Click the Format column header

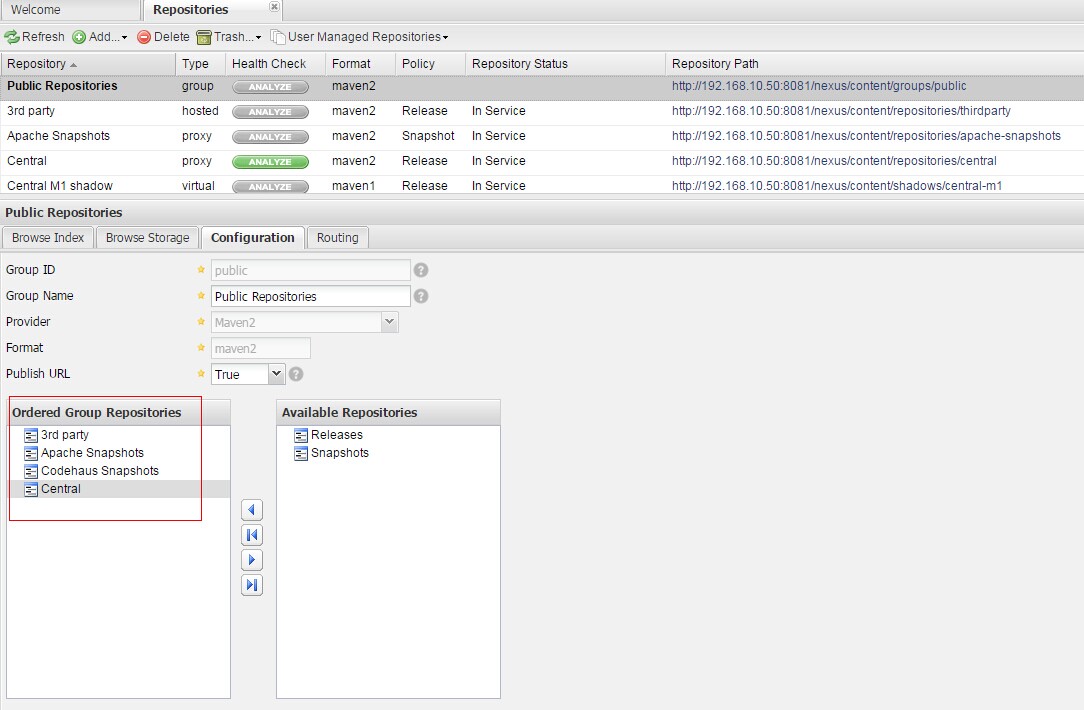[x=360, y=64]
